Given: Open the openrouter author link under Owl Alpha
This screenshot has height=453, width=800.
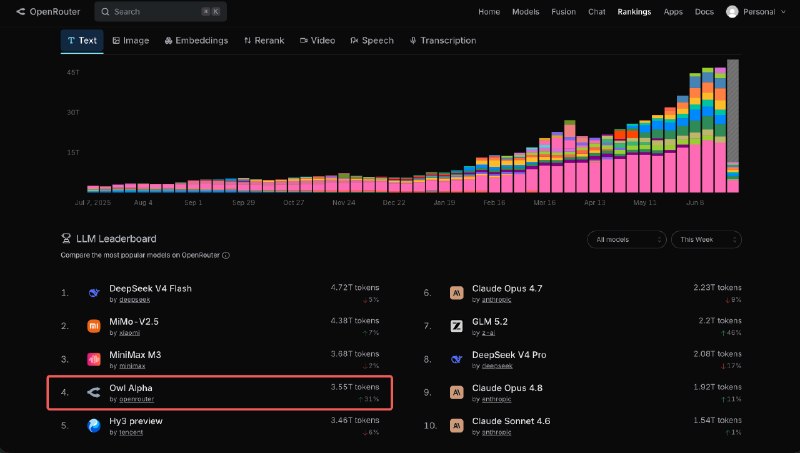Looking at the screenshot, I should pos(137,399).
